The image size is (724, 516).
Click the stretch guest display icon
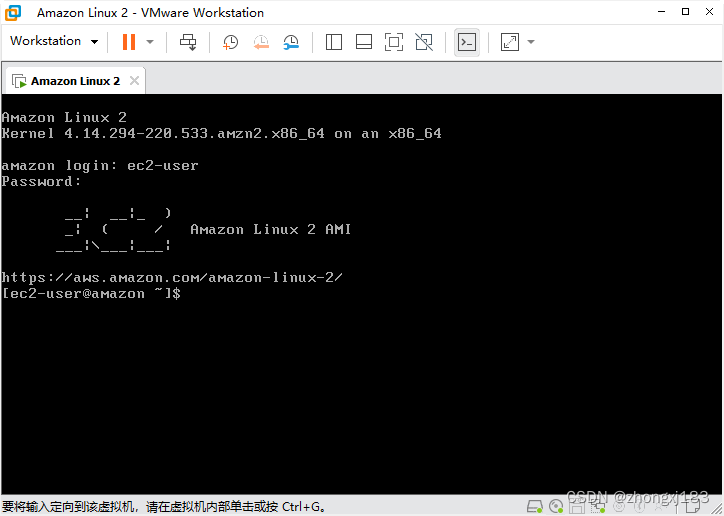coord(510,42)
